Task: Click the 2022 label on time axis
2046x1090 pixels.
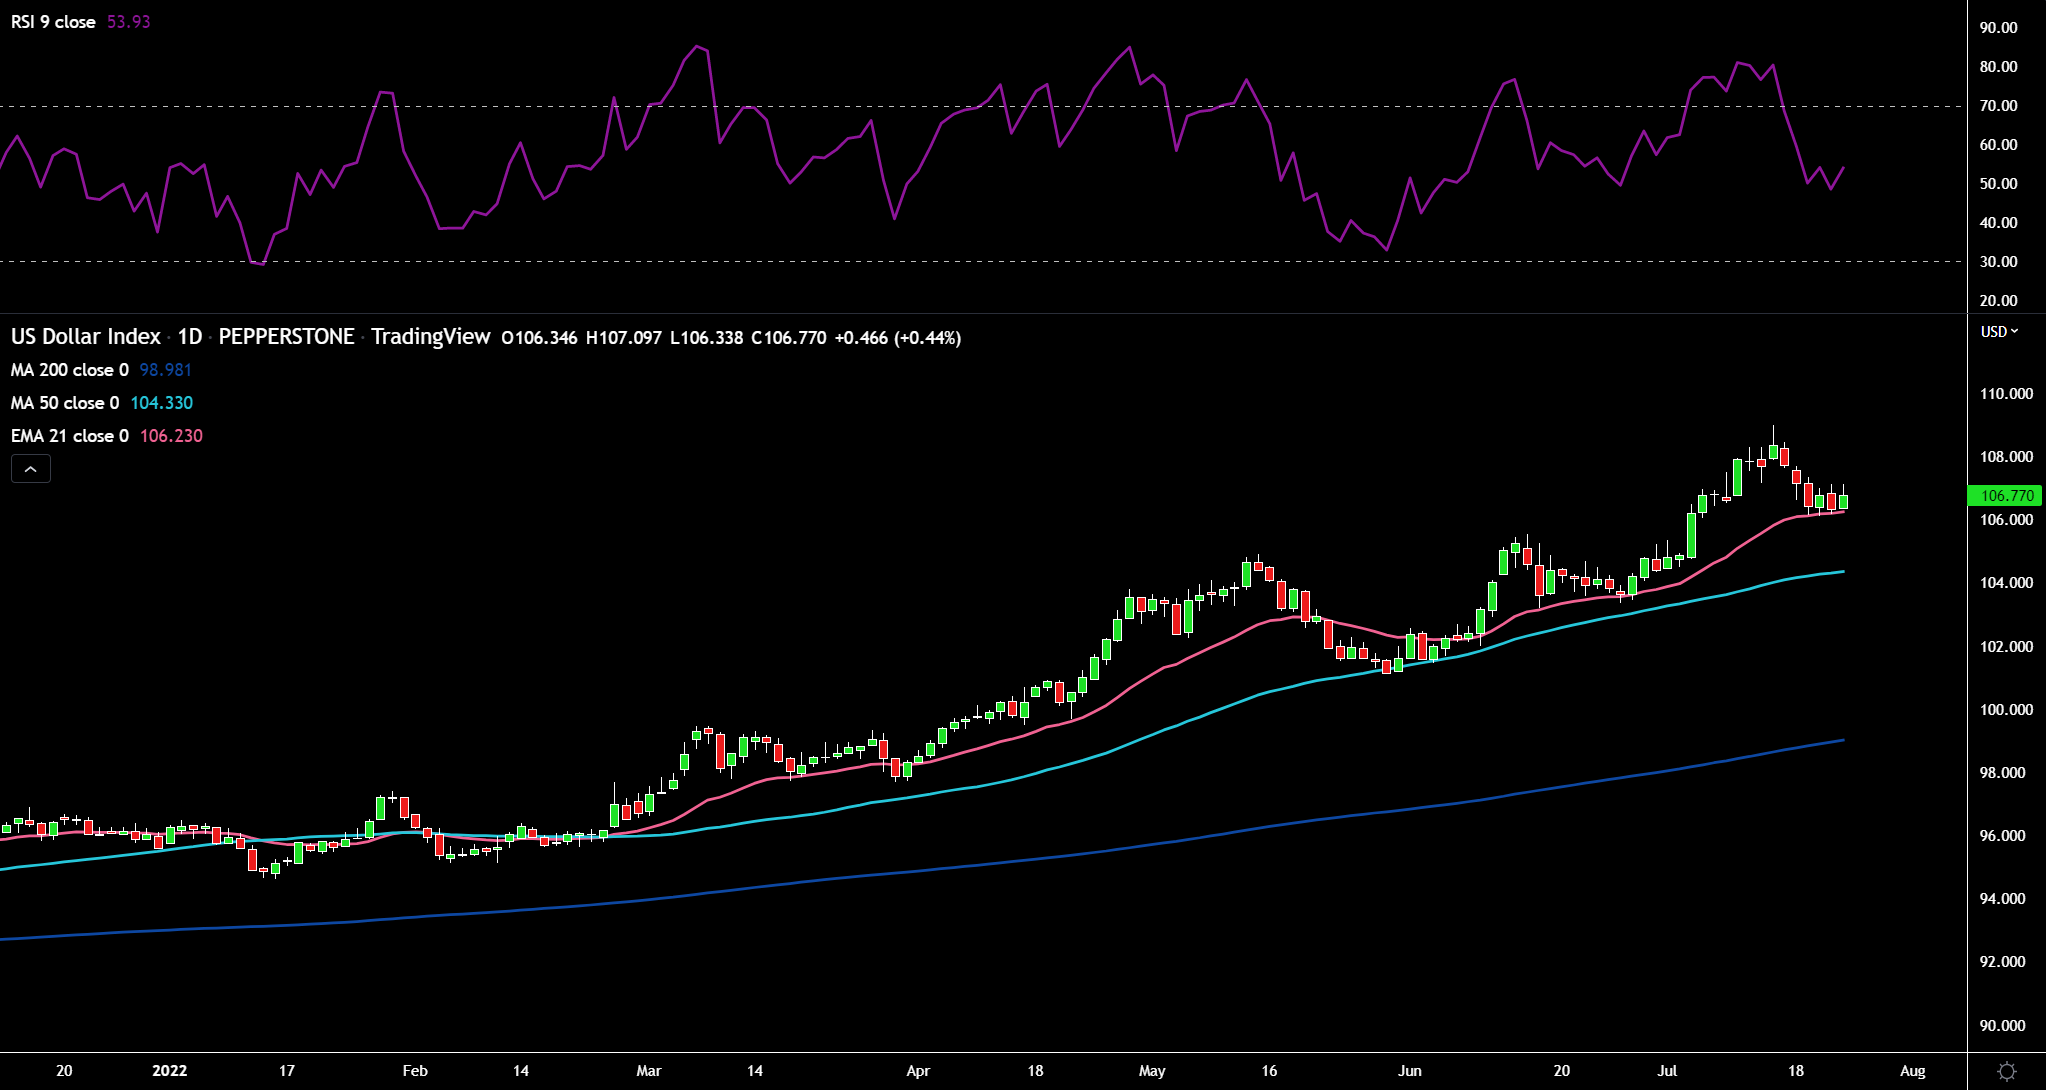Action: [170, 1071]
